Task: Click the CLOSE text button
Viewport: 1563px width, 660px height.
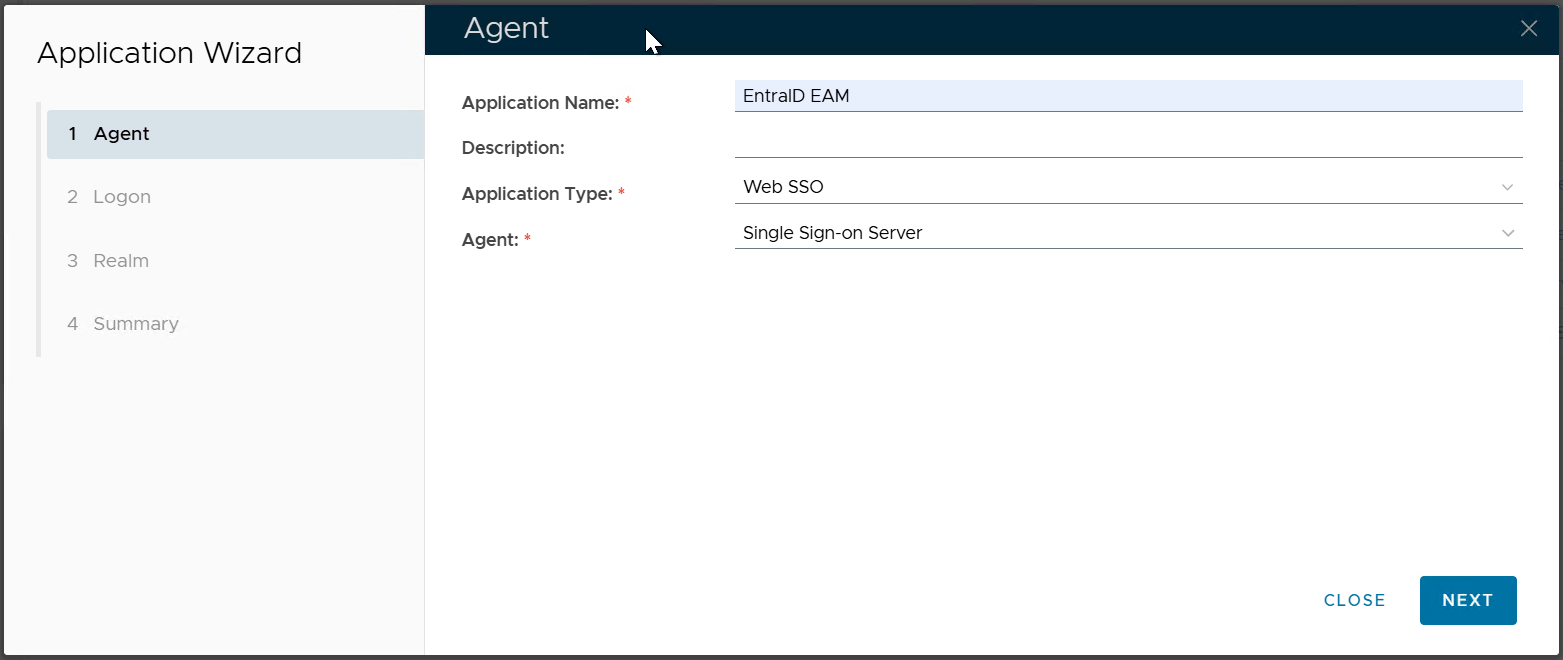Action: point(1354,600)
